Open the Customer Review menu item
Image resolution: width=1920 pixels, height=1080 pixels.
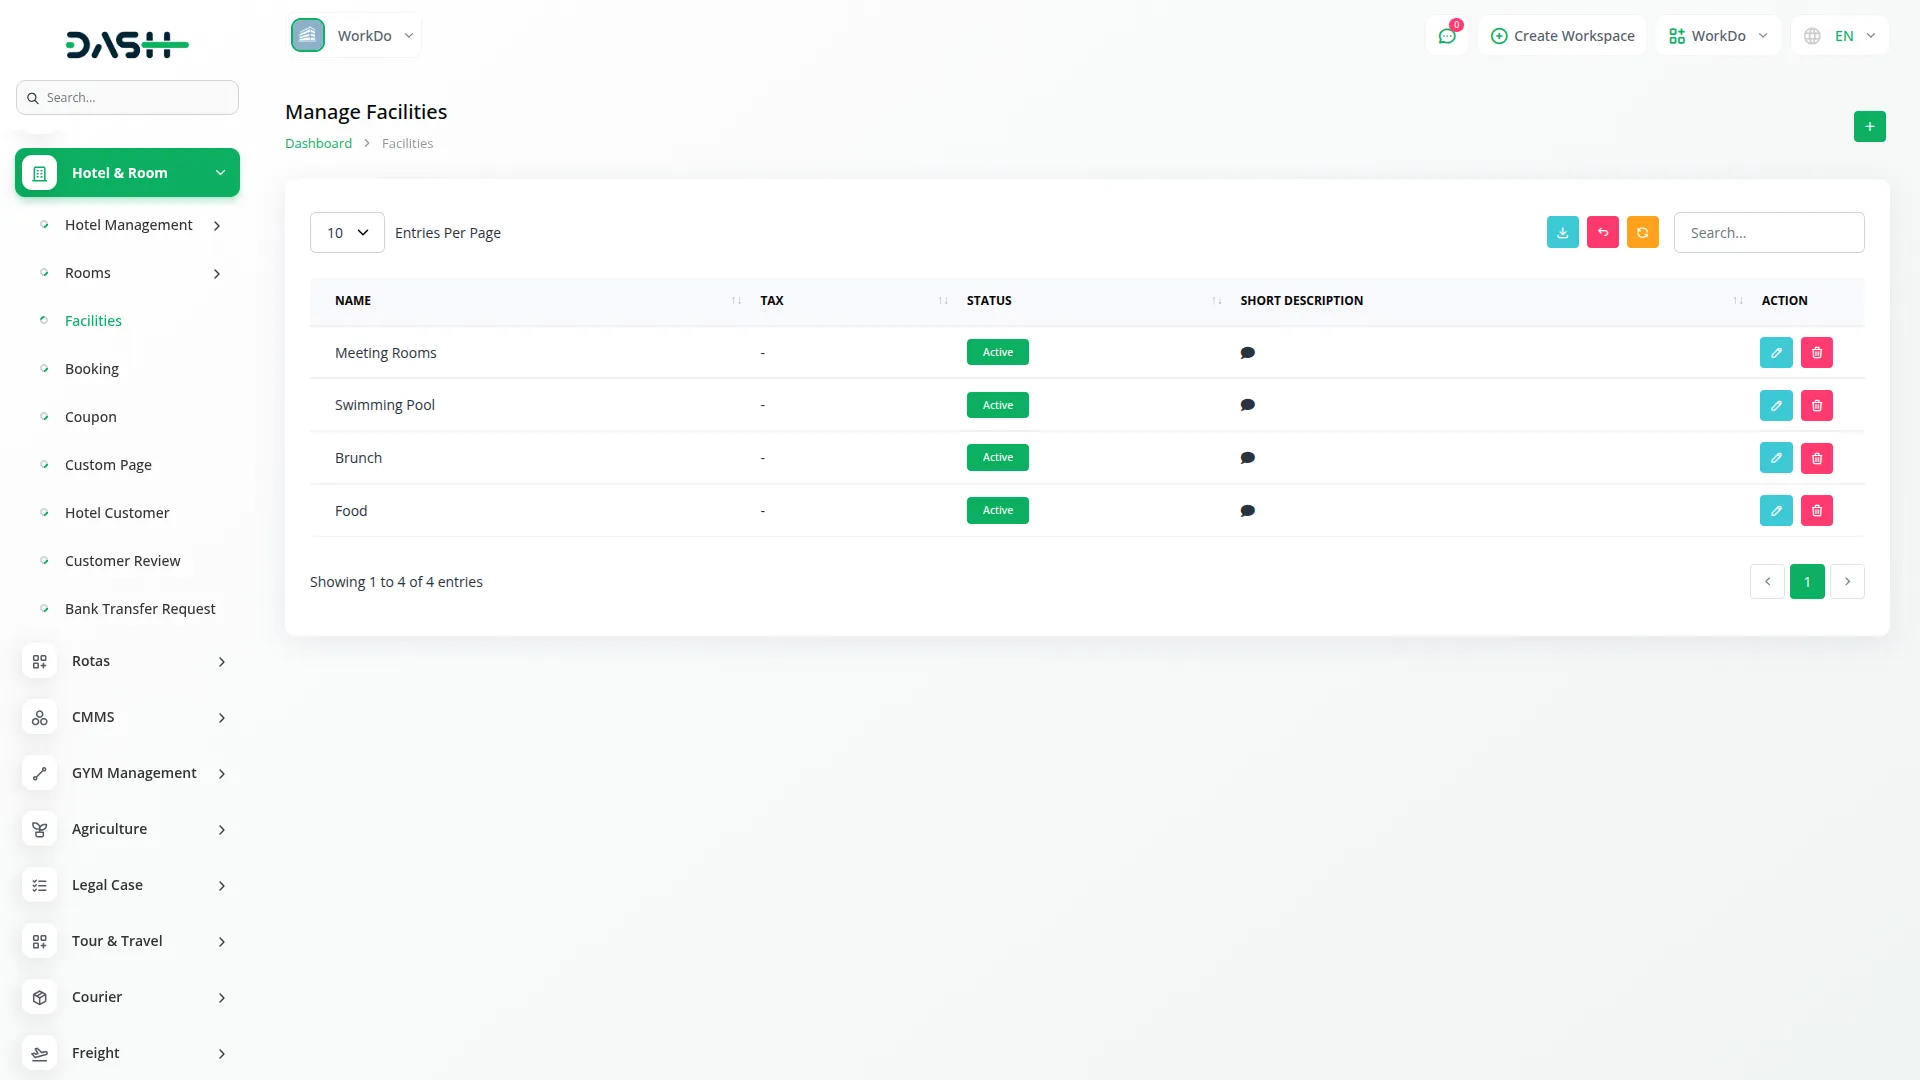[x=122, y=561]
